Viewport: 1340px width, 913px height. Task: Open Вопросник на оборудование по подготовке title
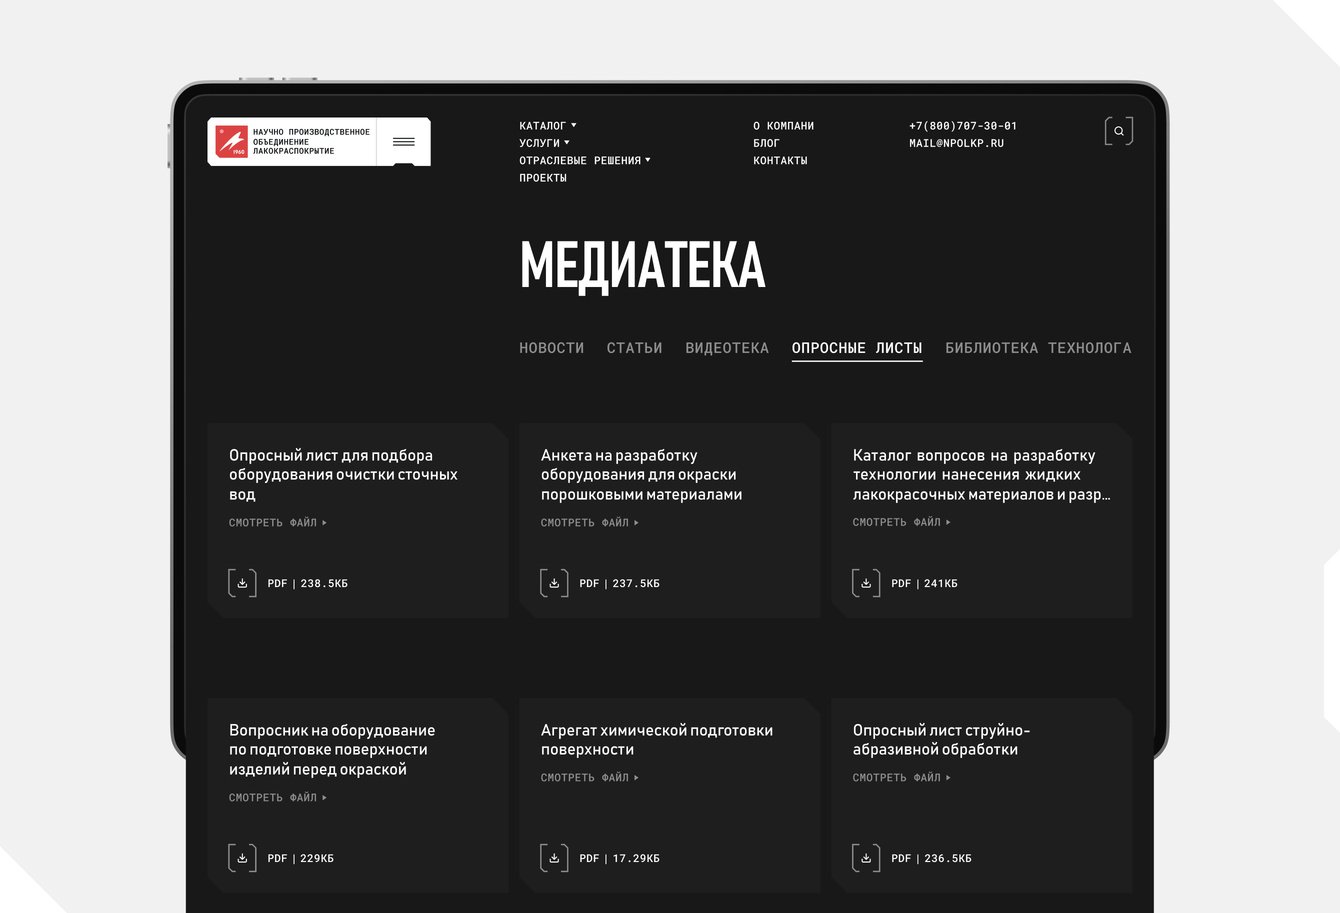click(332, 750)
